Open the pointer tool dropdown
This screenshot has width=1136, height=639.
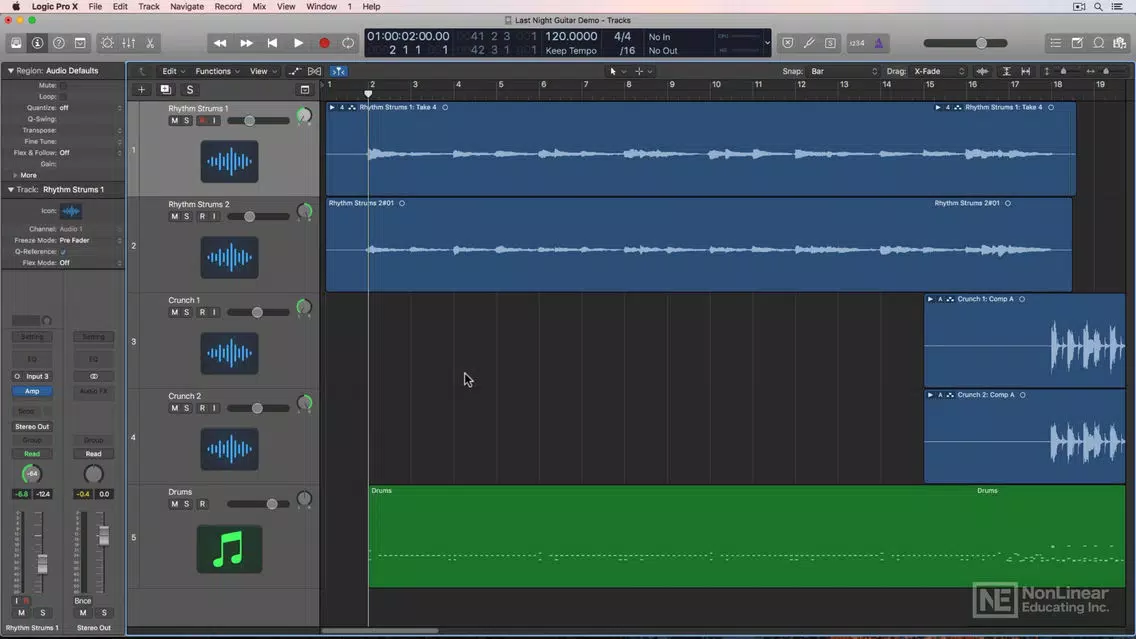click(x=617, y=71)
